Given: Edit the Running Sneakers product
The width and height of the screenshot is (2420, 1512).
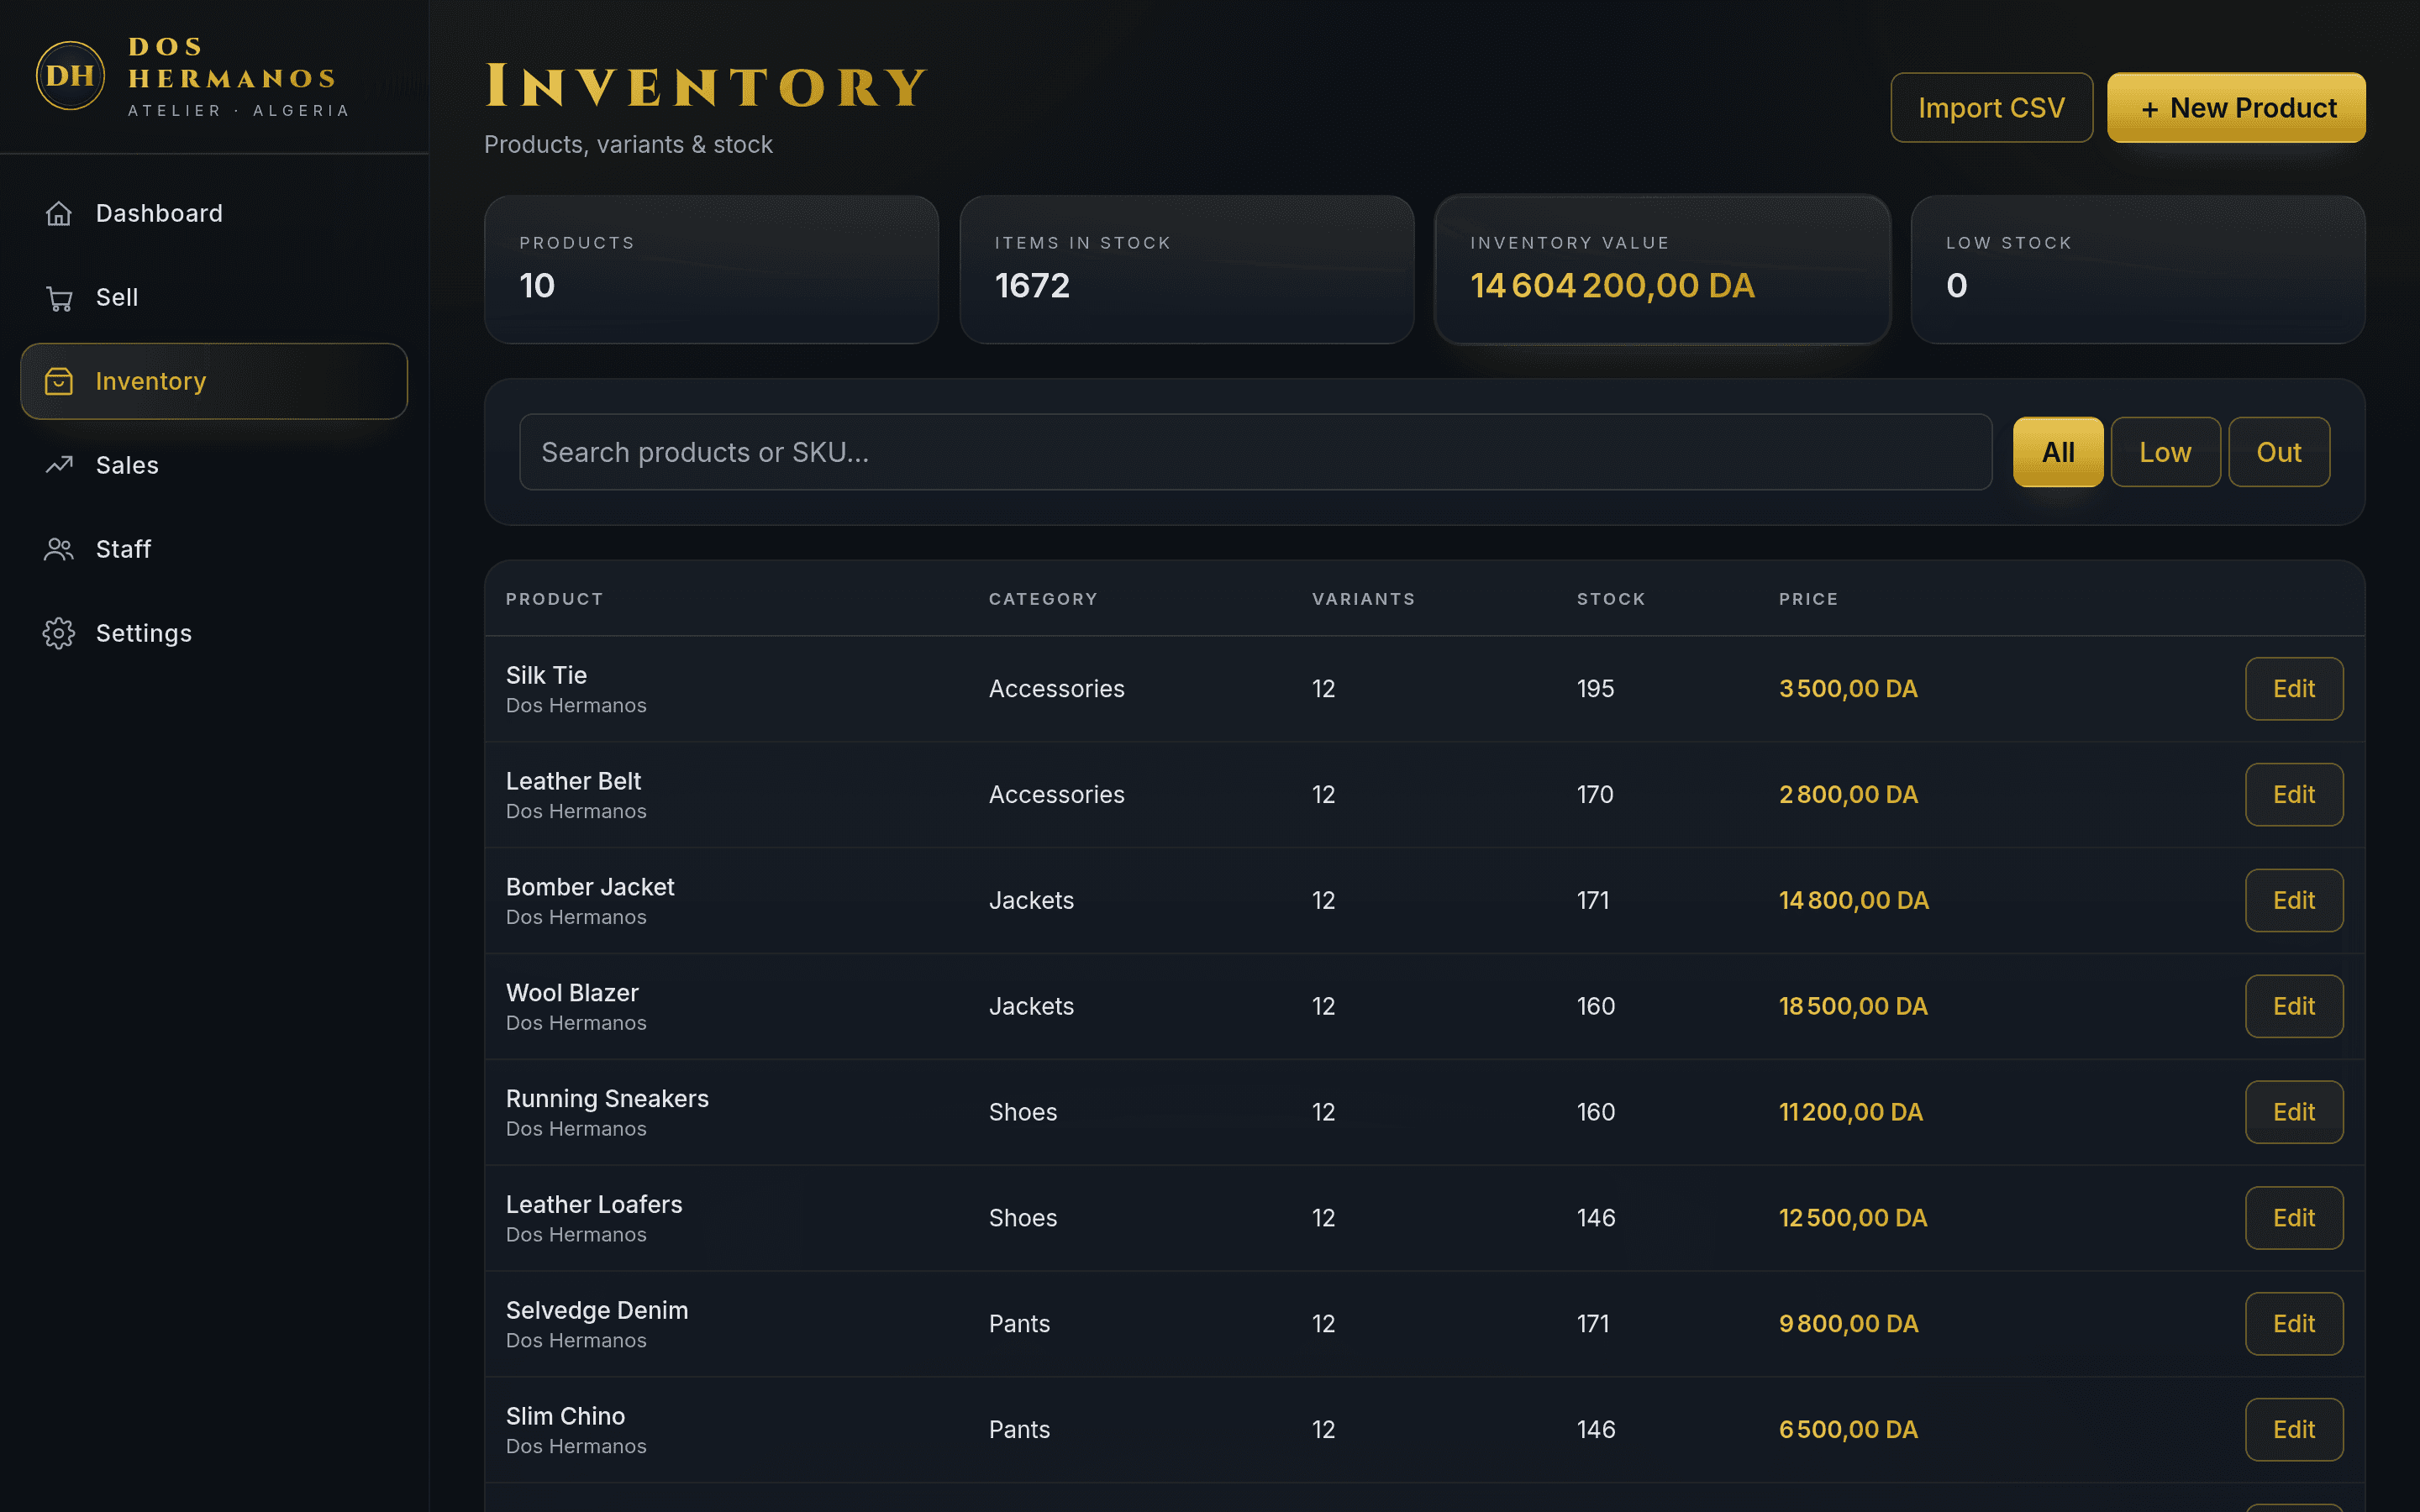Looking at the screenshot, I should coord(2294,1112).
